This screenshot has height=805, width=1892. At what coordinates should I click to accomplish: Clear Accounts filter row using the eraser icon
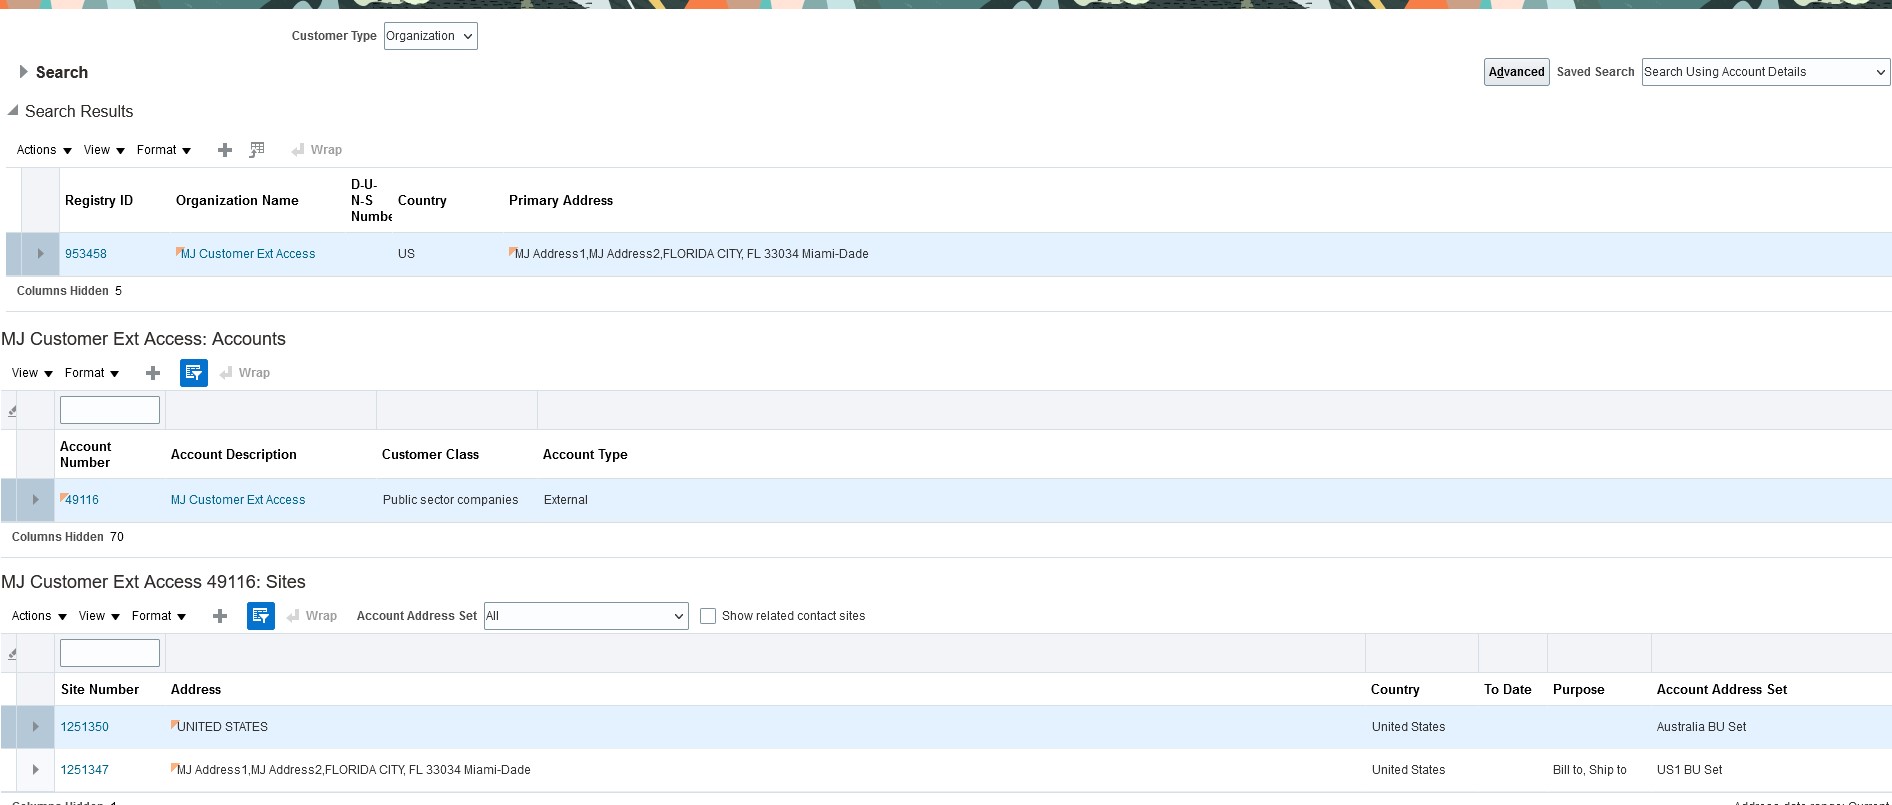point(12,410)
